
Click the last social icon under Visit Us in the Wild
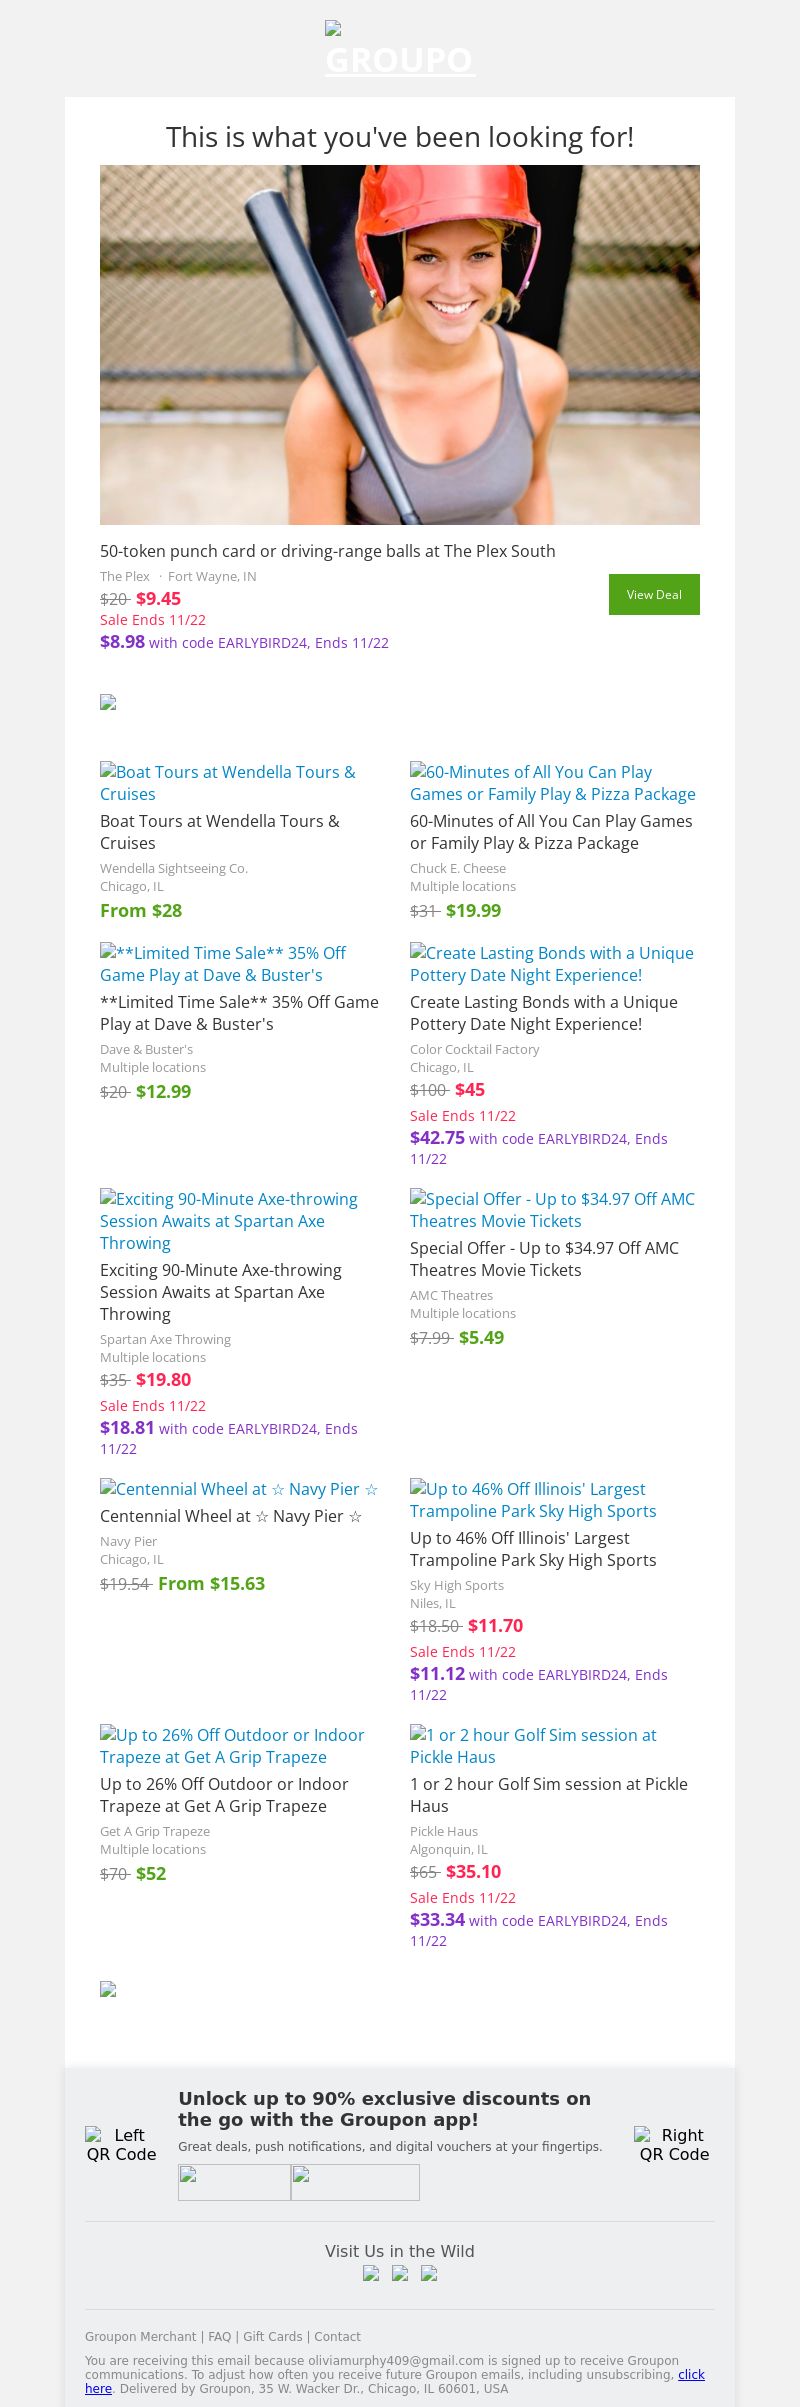pos(429,2273)
